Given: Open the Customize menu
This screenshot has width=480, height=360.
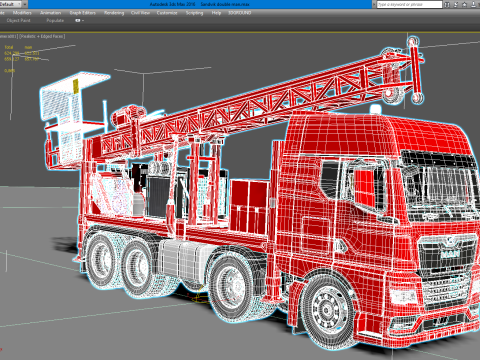Looking at the screenshot, I should (x=167, y=13).
